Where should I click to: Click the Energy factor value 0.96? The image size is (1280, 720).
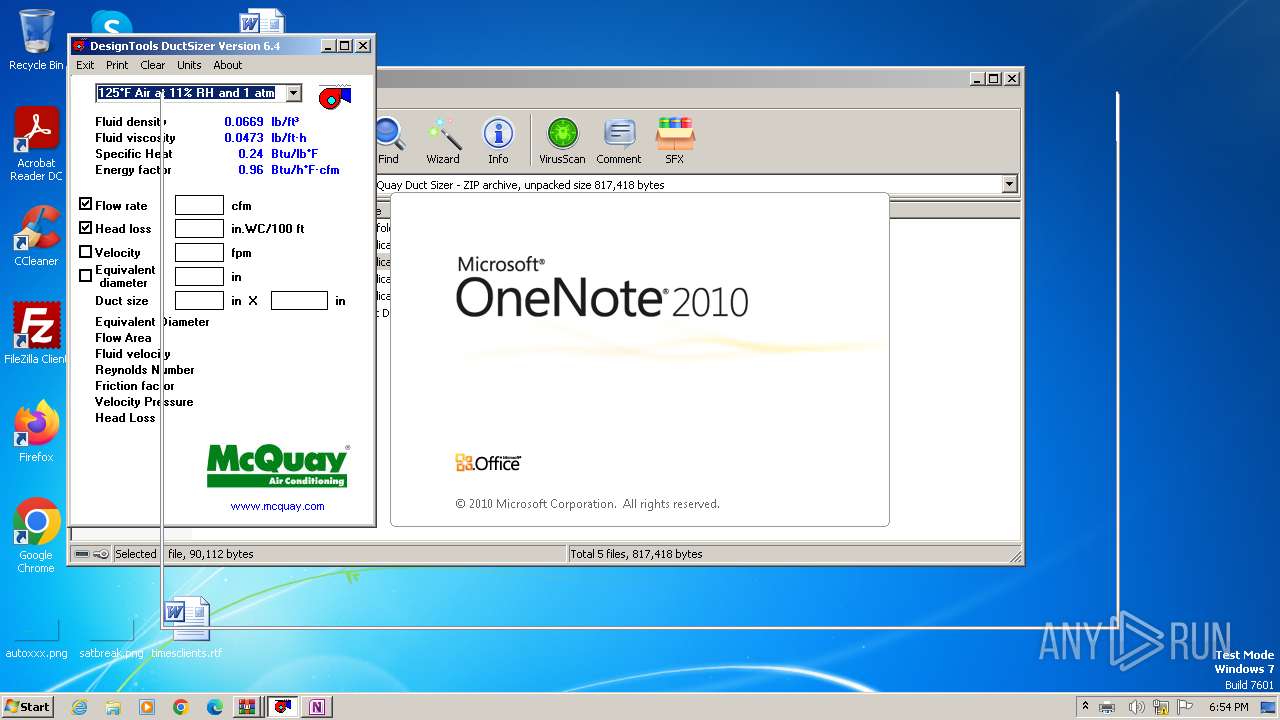(250, 170)
